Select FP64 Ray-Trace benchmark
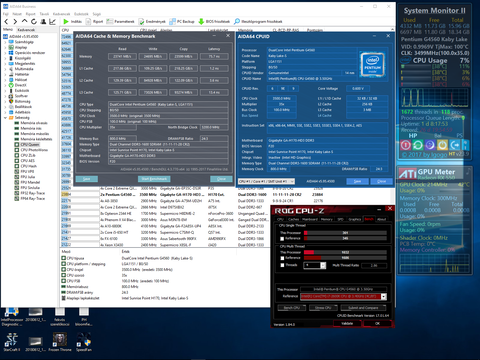480x360 pixels. point(29,199)
